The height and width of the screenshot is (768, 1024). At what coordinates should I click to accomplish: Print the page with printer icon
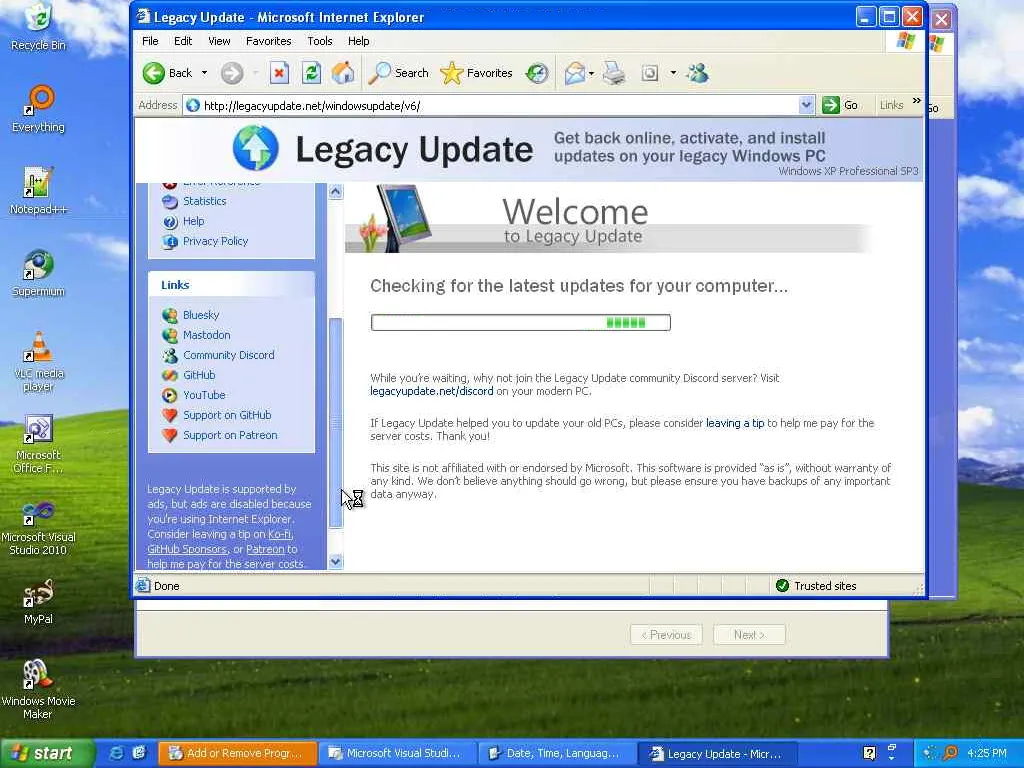(614, 73)
